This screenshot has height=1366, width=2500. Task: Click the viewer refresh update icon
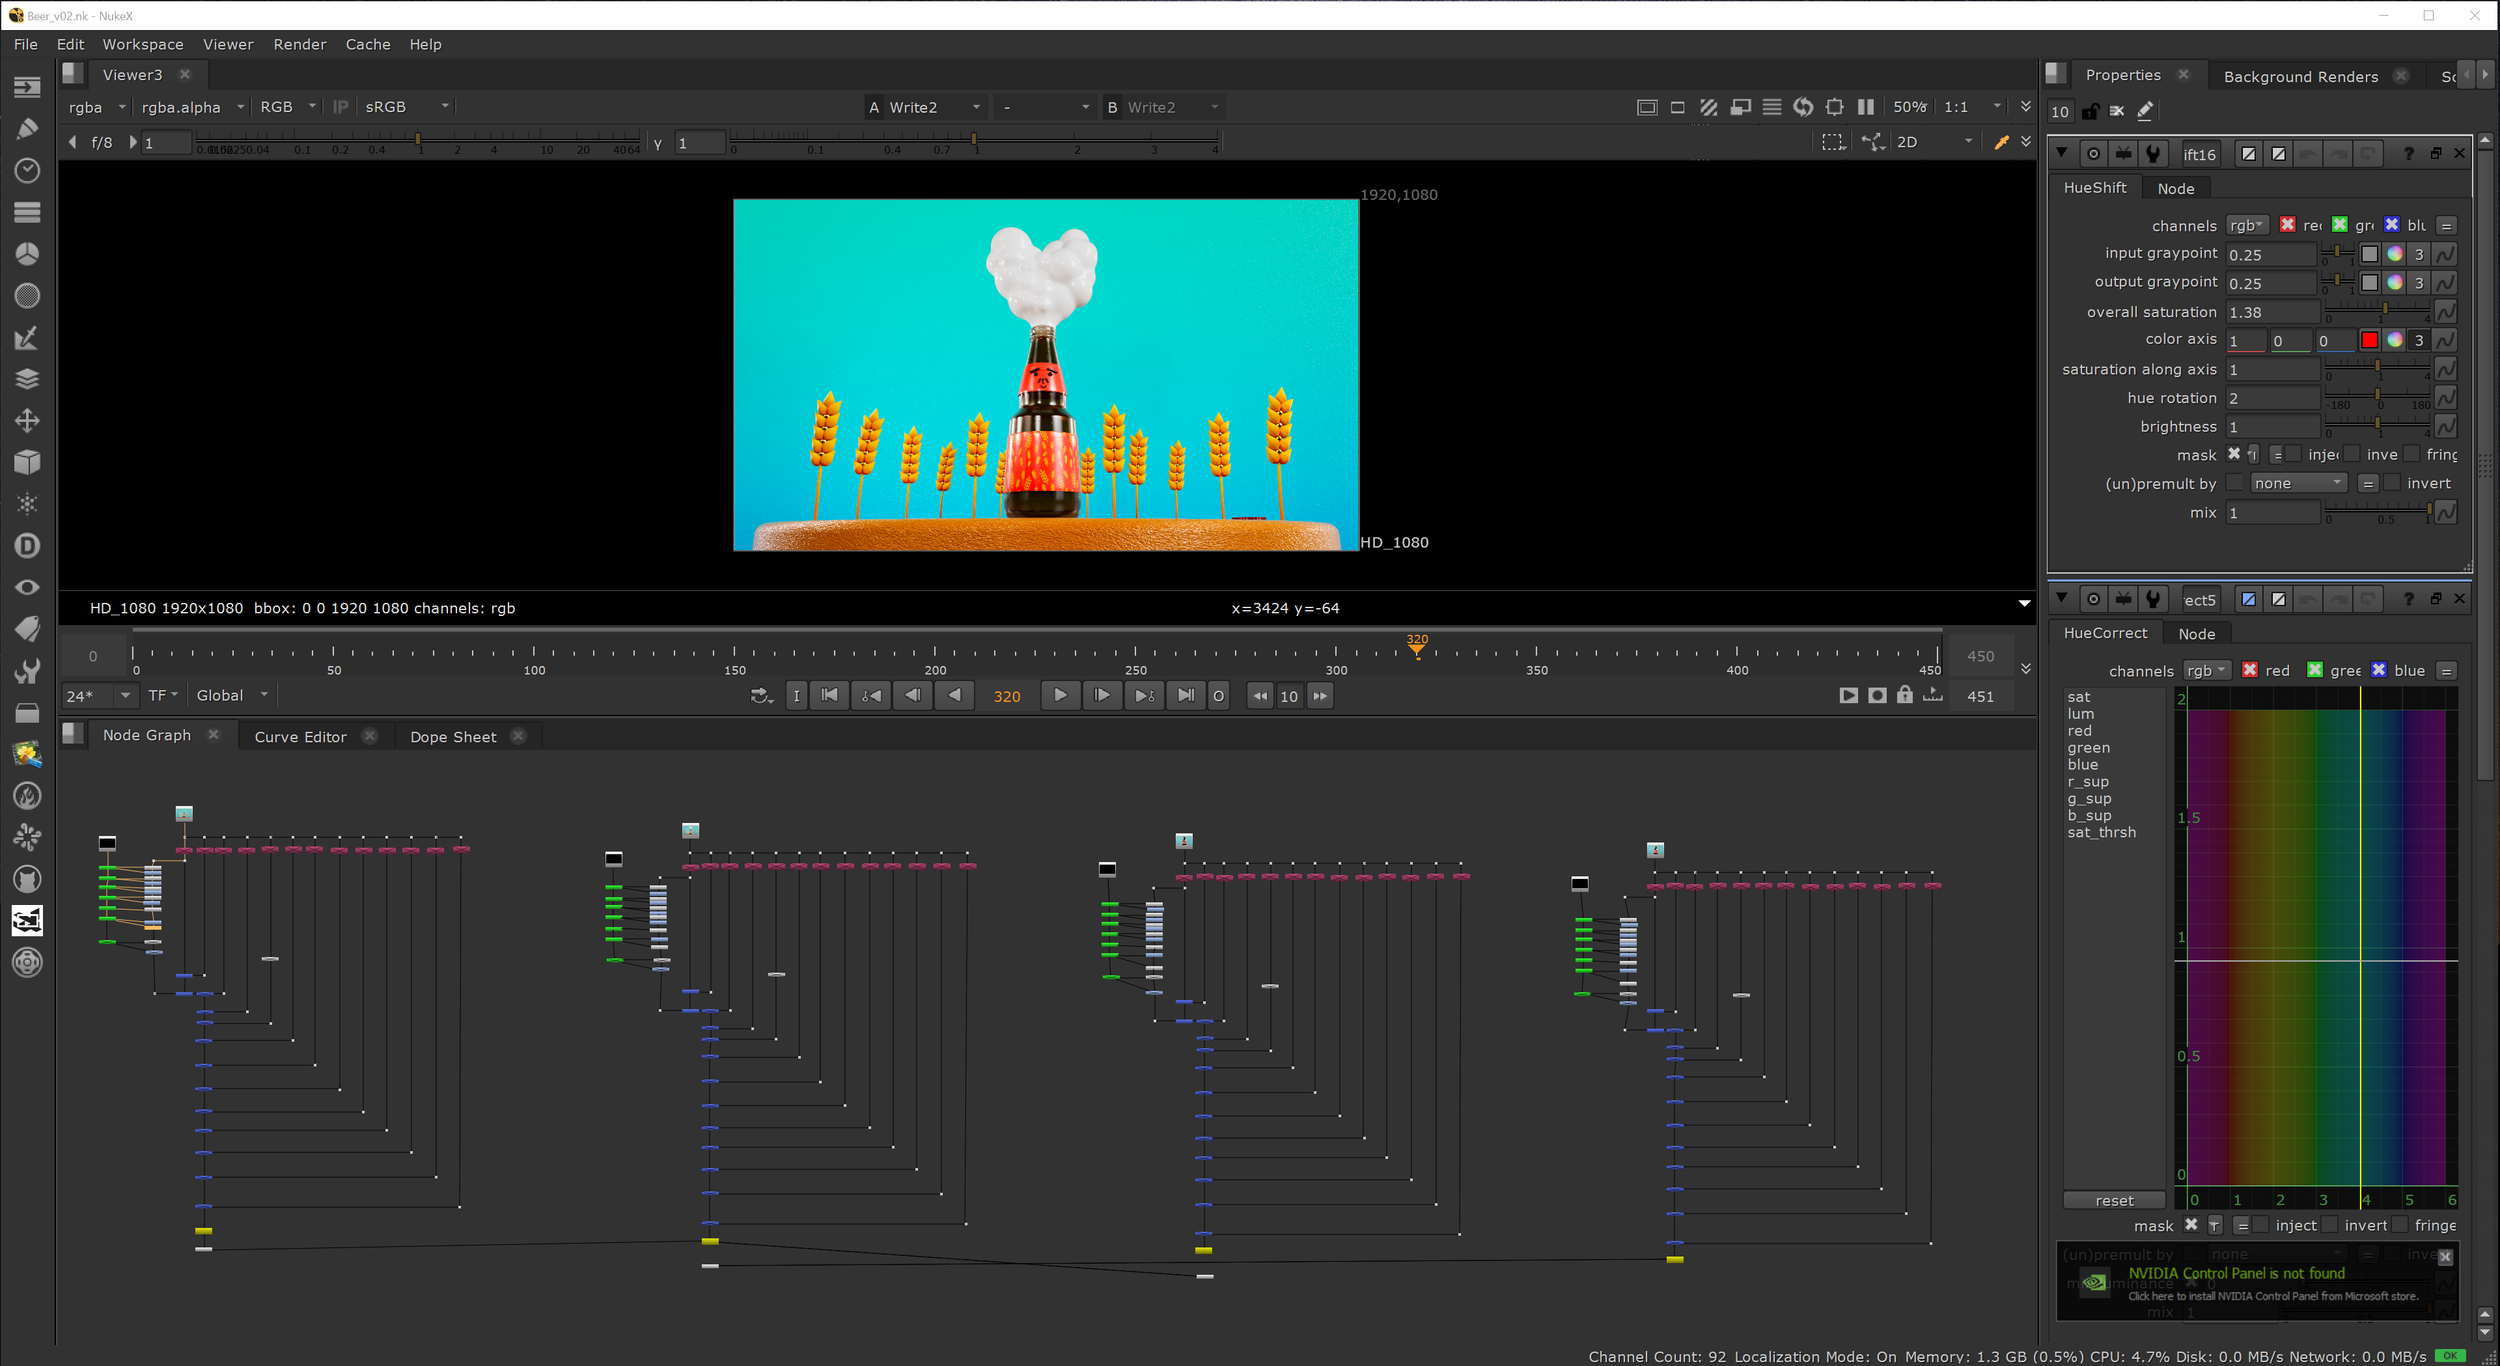1803,107
